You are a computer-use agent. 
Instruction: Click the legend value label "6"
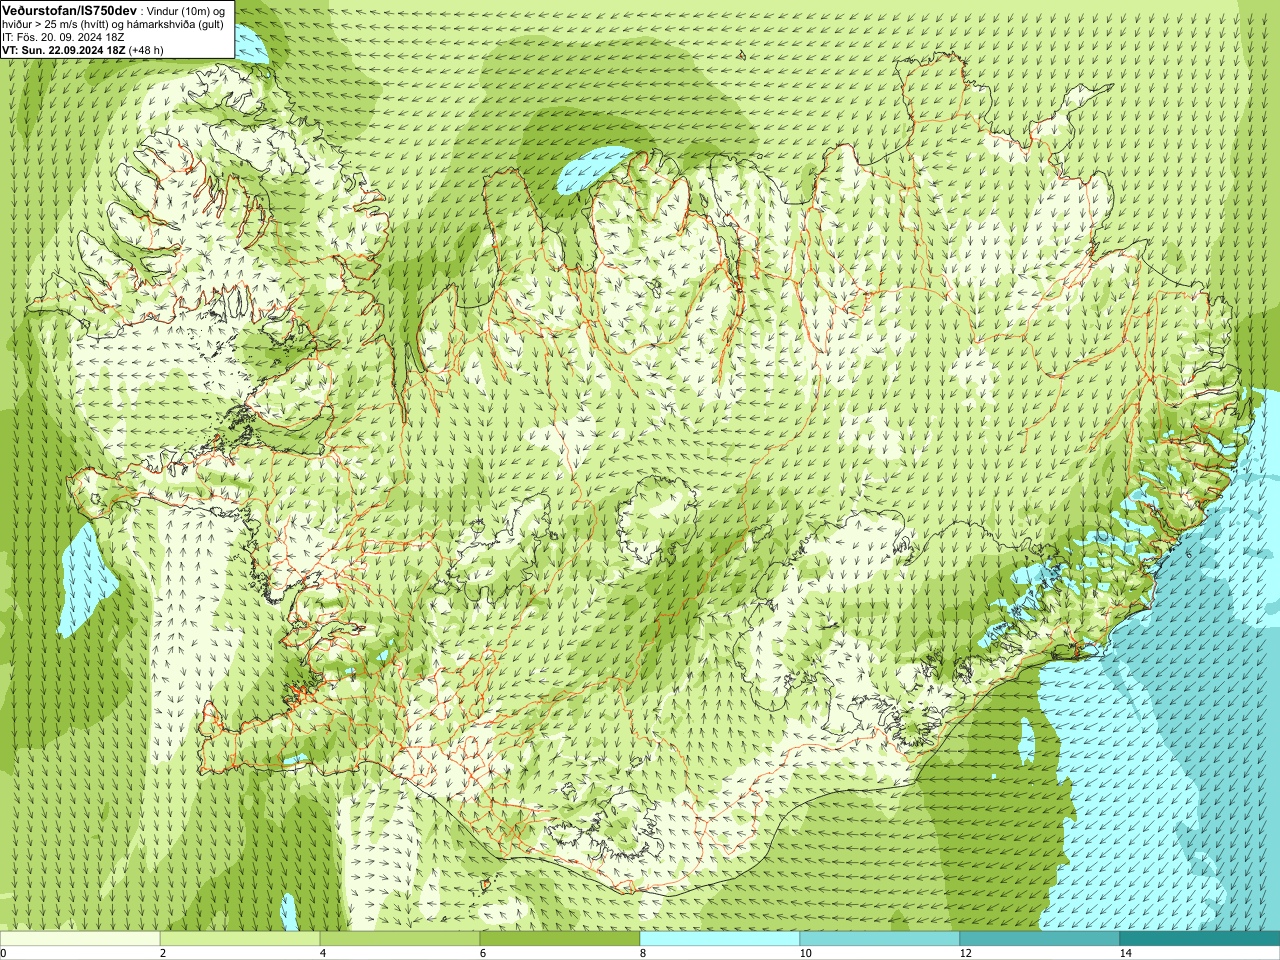[x=483, y=953]
